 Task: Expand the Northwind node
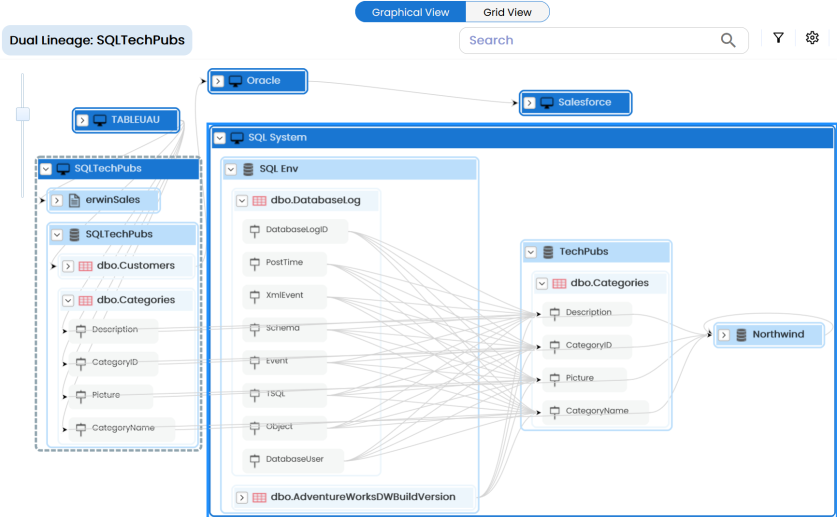pos(724,335)
